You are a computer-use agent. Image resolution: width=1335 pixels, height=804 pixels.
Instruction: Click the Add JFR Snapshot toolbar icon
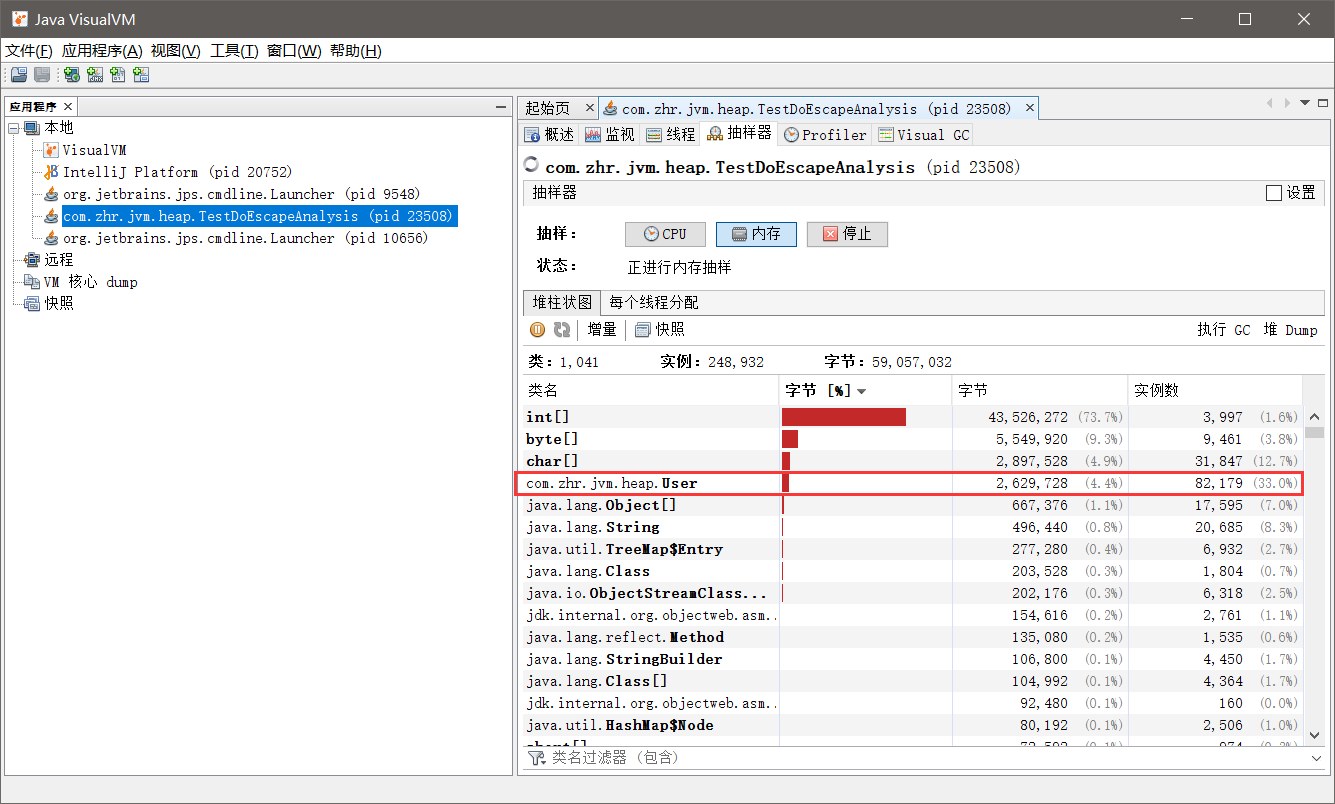coord(141,74)
